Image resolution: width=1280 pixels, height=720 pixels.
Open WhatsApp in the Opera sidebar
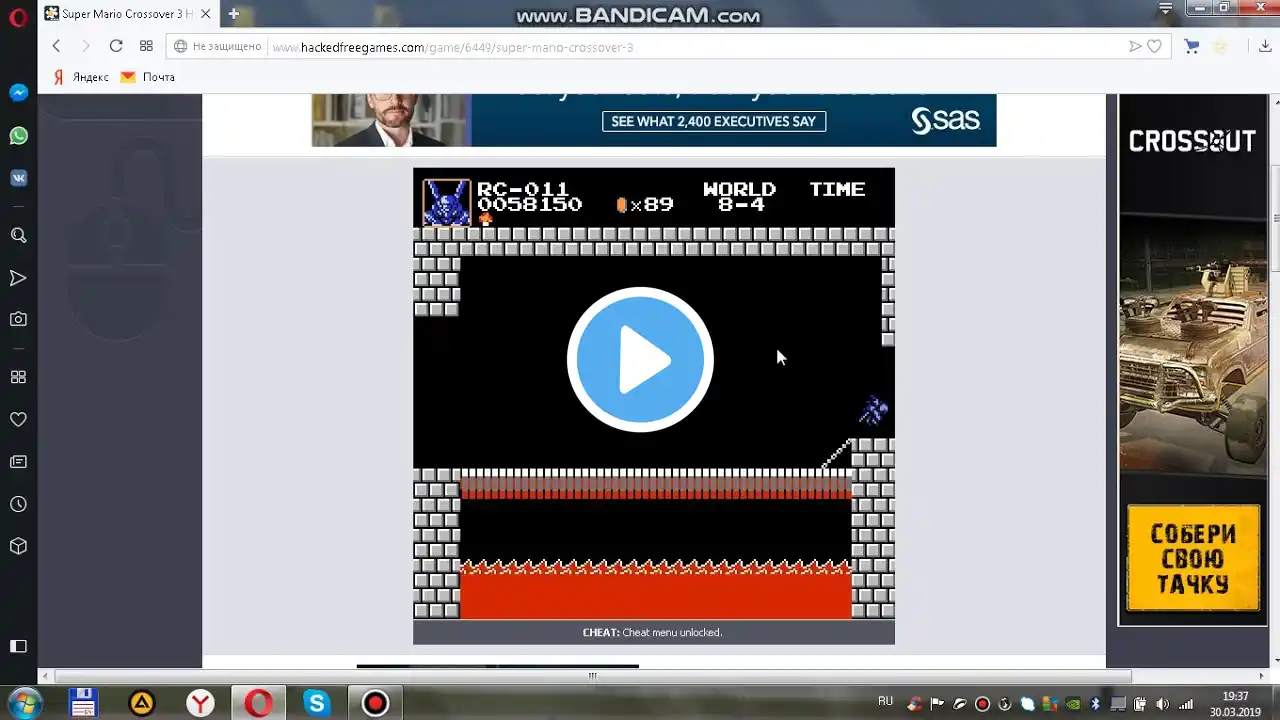pyautogui.click(x=18, y=136)
